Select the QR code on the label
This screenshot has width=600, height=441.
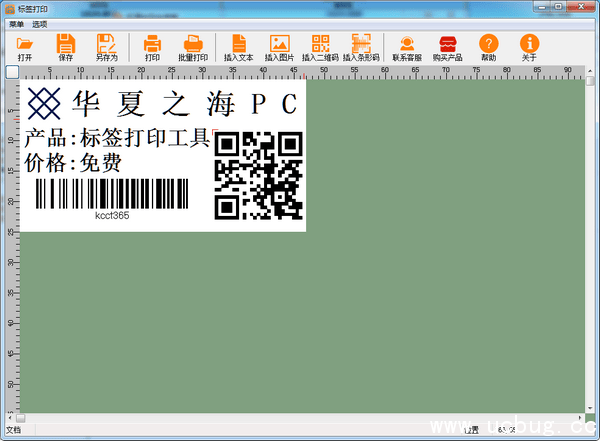258,175
